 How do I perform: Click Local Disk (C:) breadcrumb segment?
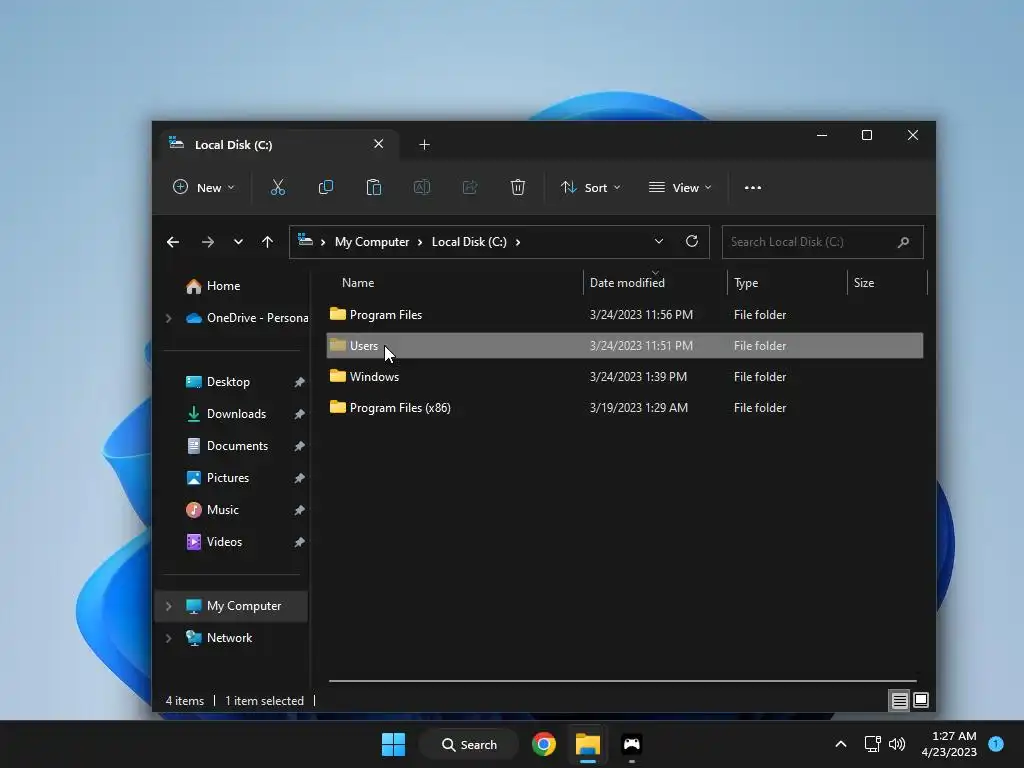pyautogui.click(x=469, y=242)
